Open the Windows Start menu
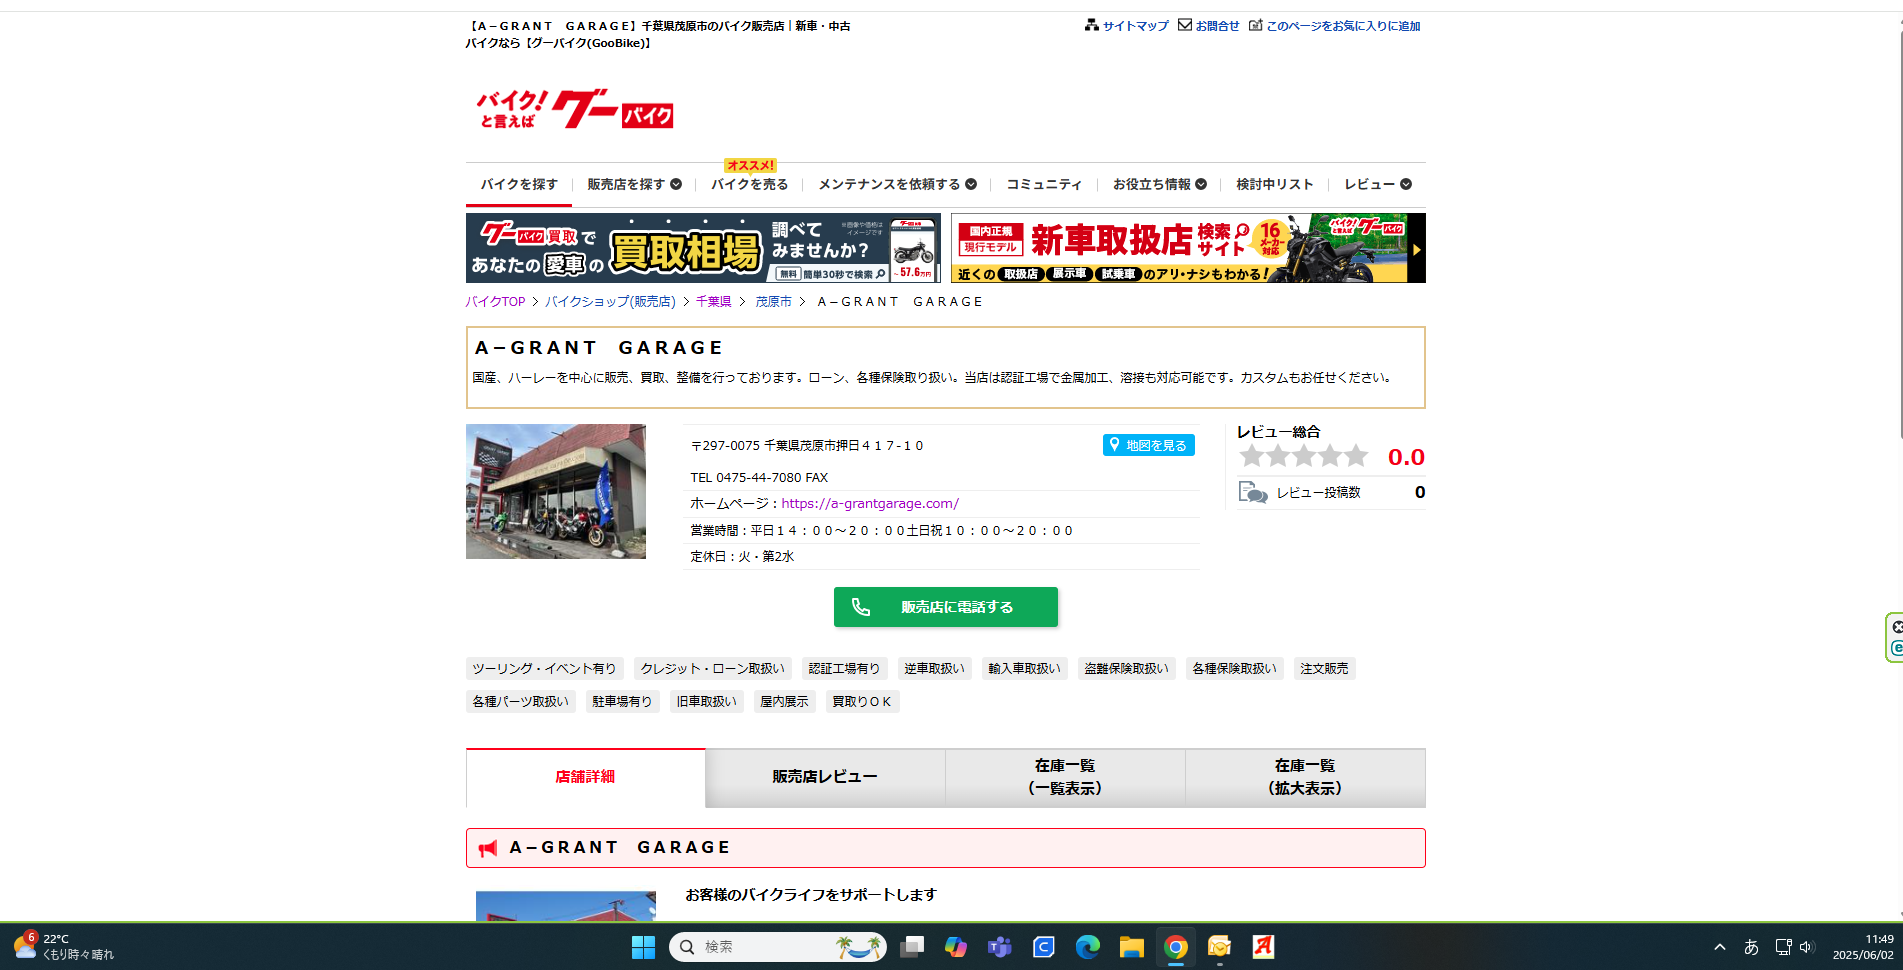Viewport: 1903px width, 970px height. [x=643, y=947]
